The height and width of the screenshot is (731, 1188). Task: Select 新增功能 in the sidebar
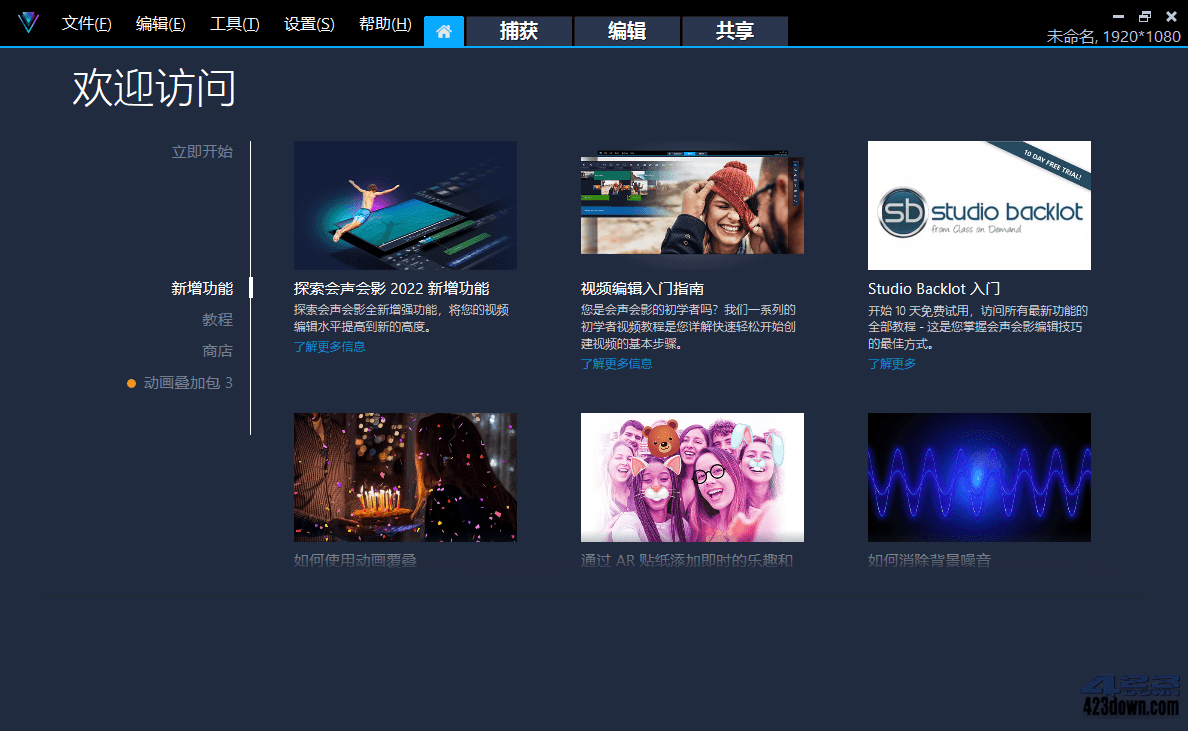[205, 287]
